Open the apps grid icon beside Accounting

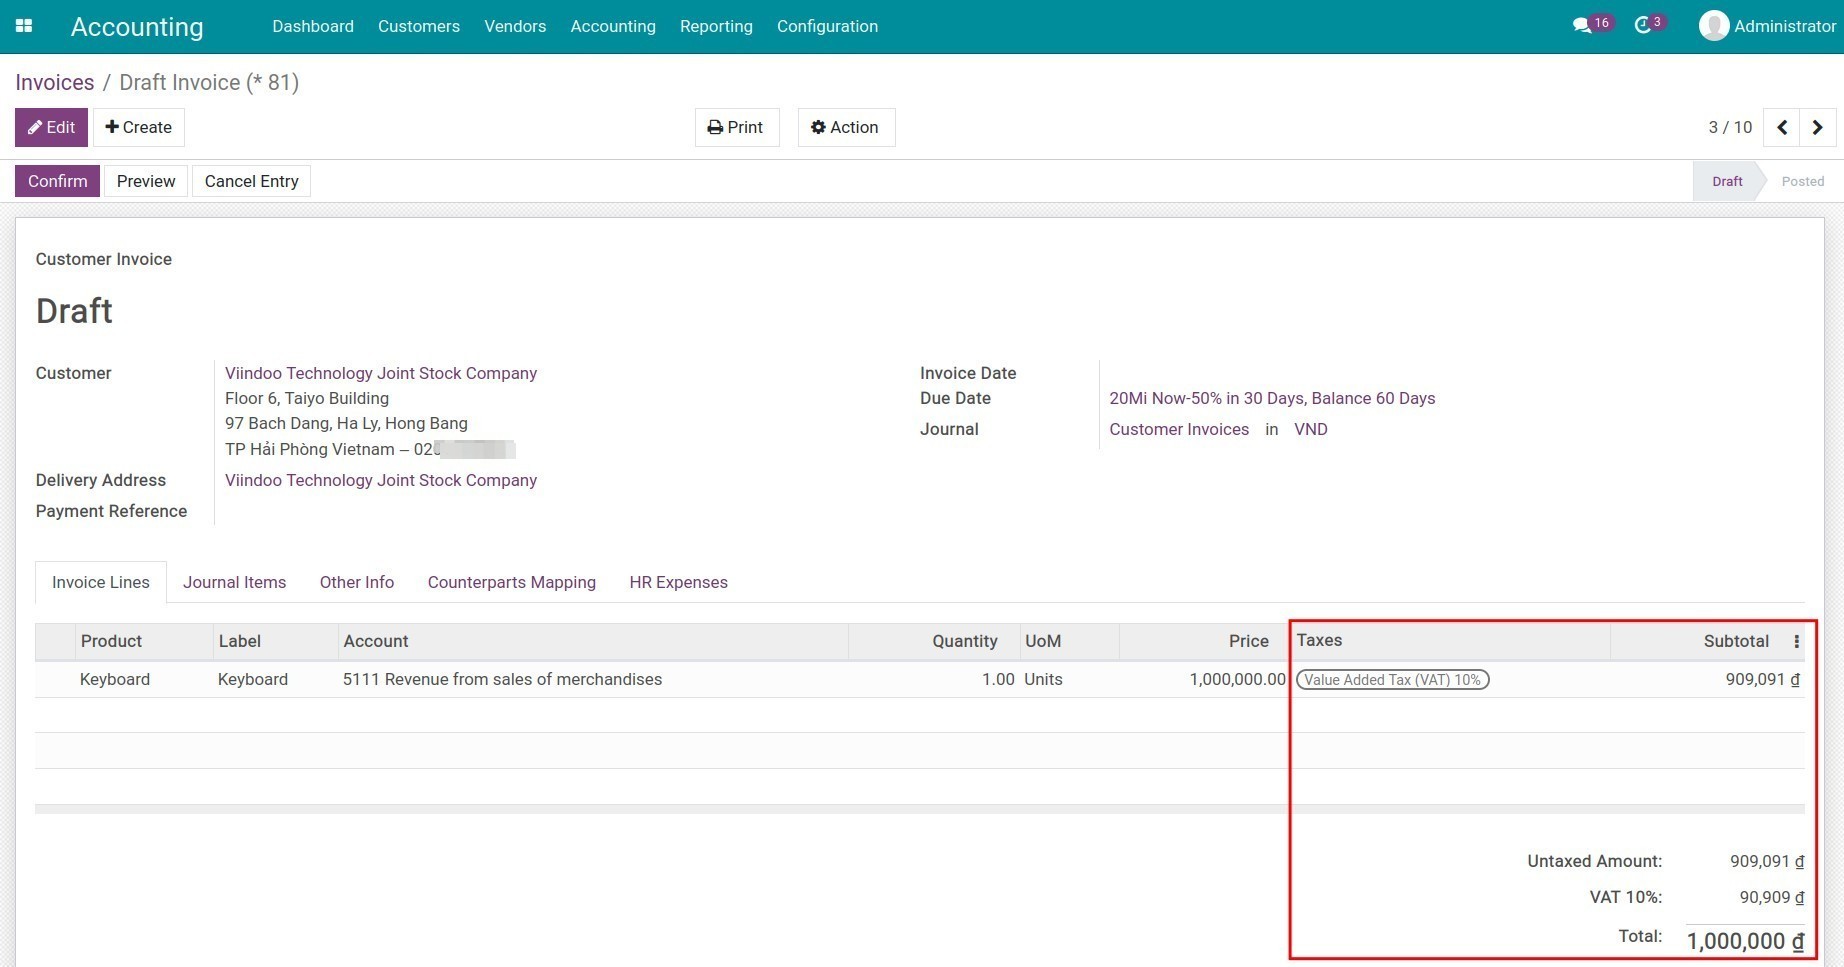24,26
